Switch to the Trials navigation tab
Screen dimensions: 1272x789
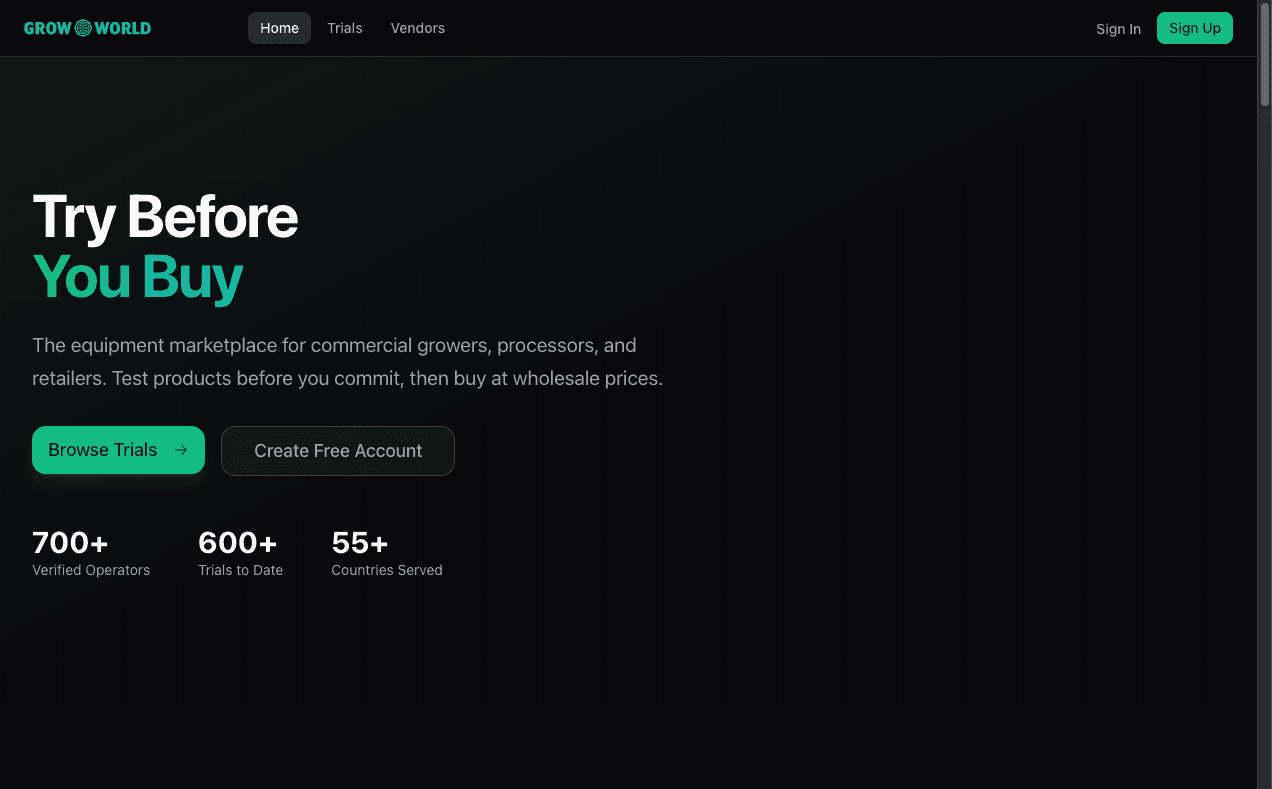point(344,28)
